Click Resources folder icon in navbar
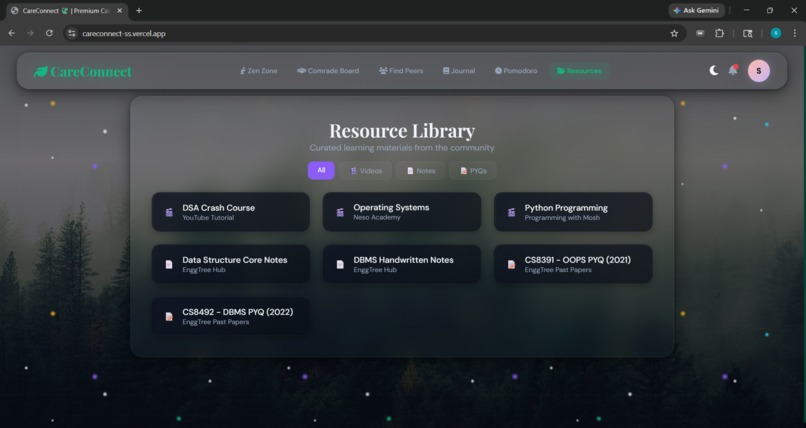The image size is (806, 428). point(561,71)
